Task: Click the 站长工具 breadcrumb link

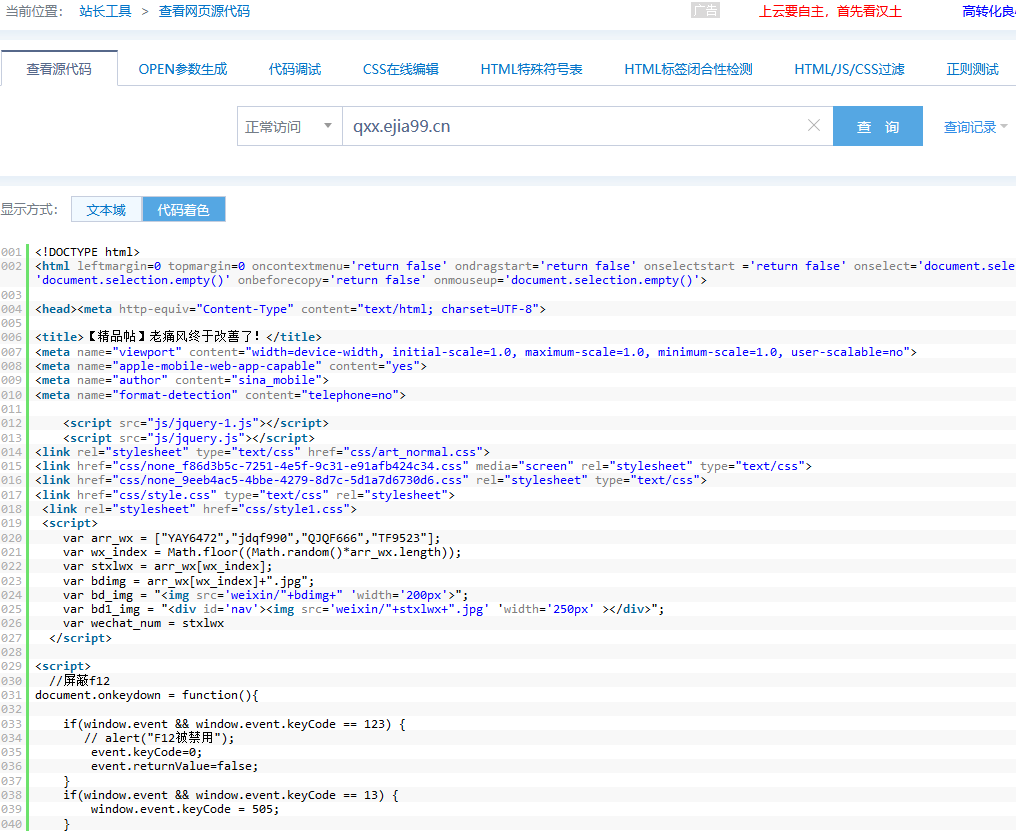Action: pos(106,11)
